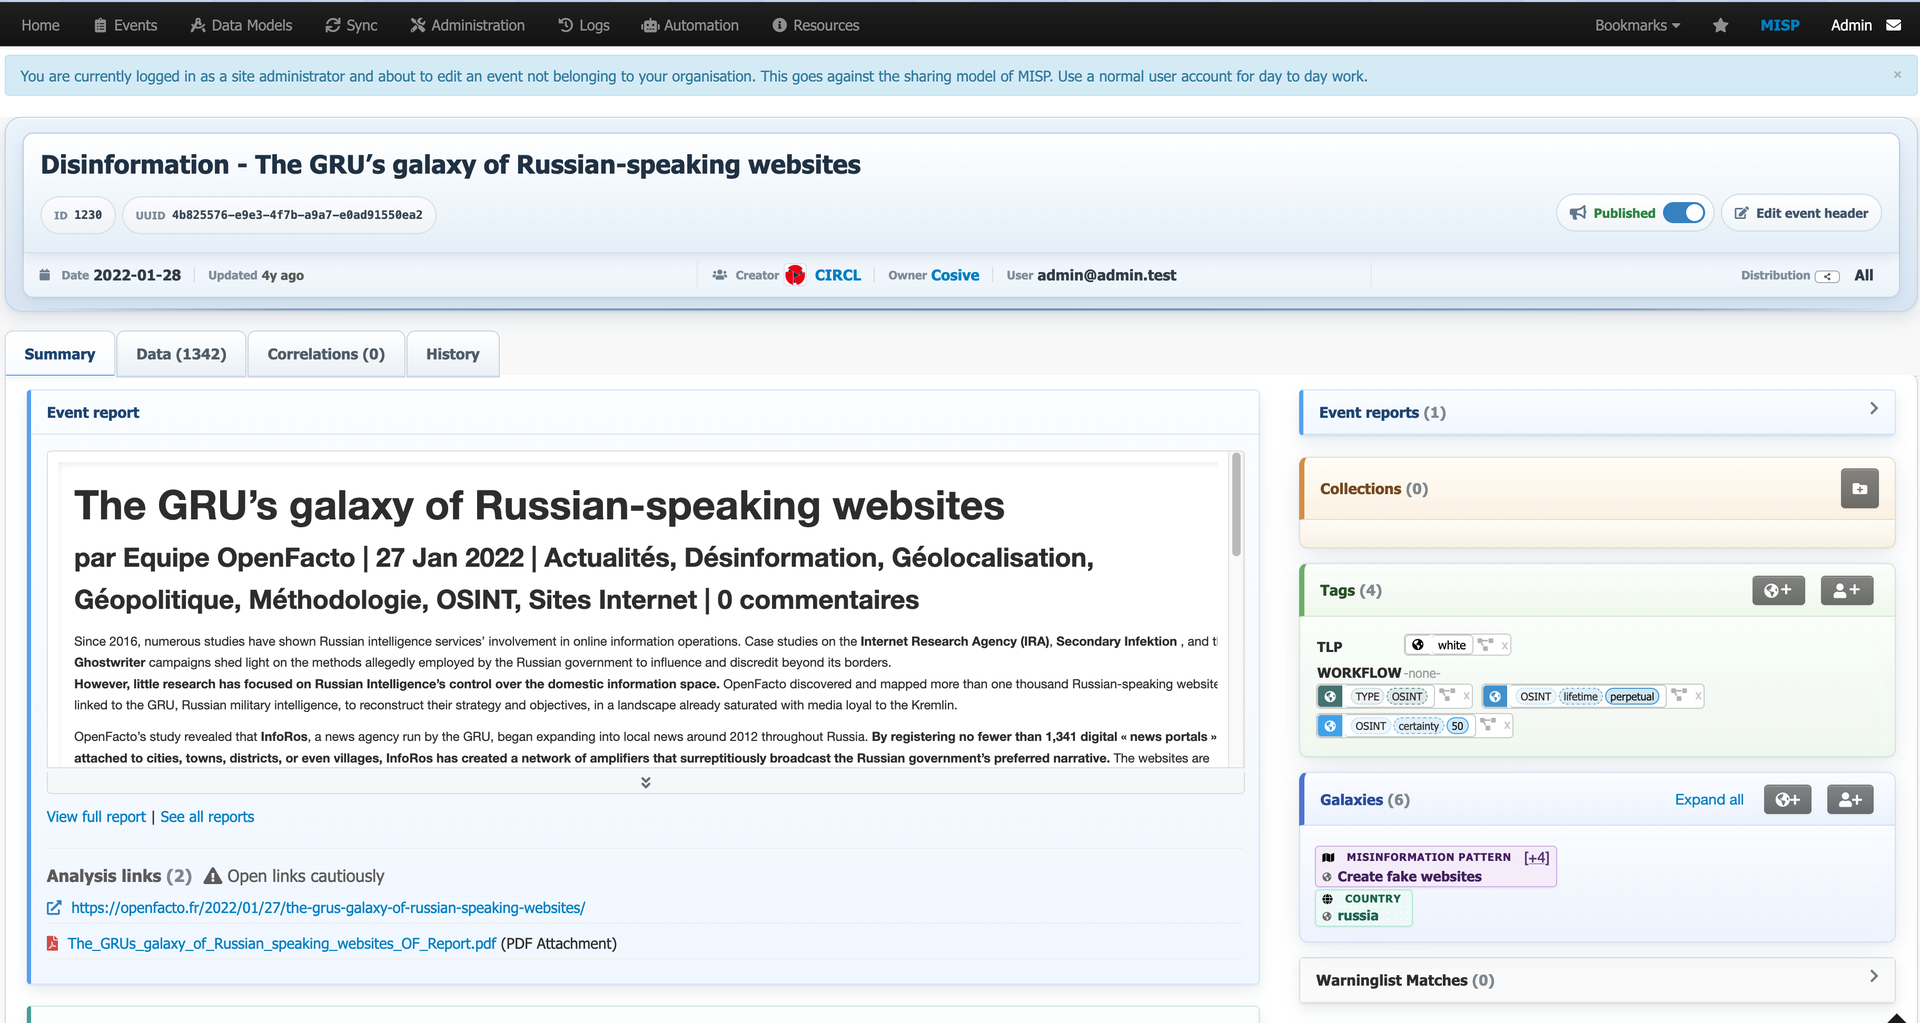Click the distribution share icon
1920x1023 pixels.
pyautogui.click(x=1828, y=276)
